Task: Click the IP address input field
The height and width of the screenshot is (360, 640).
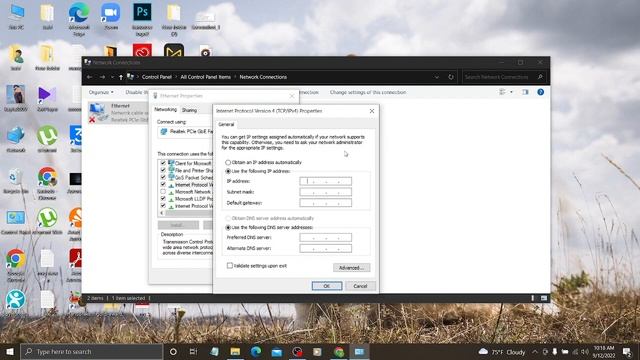Action: point(325,181)
